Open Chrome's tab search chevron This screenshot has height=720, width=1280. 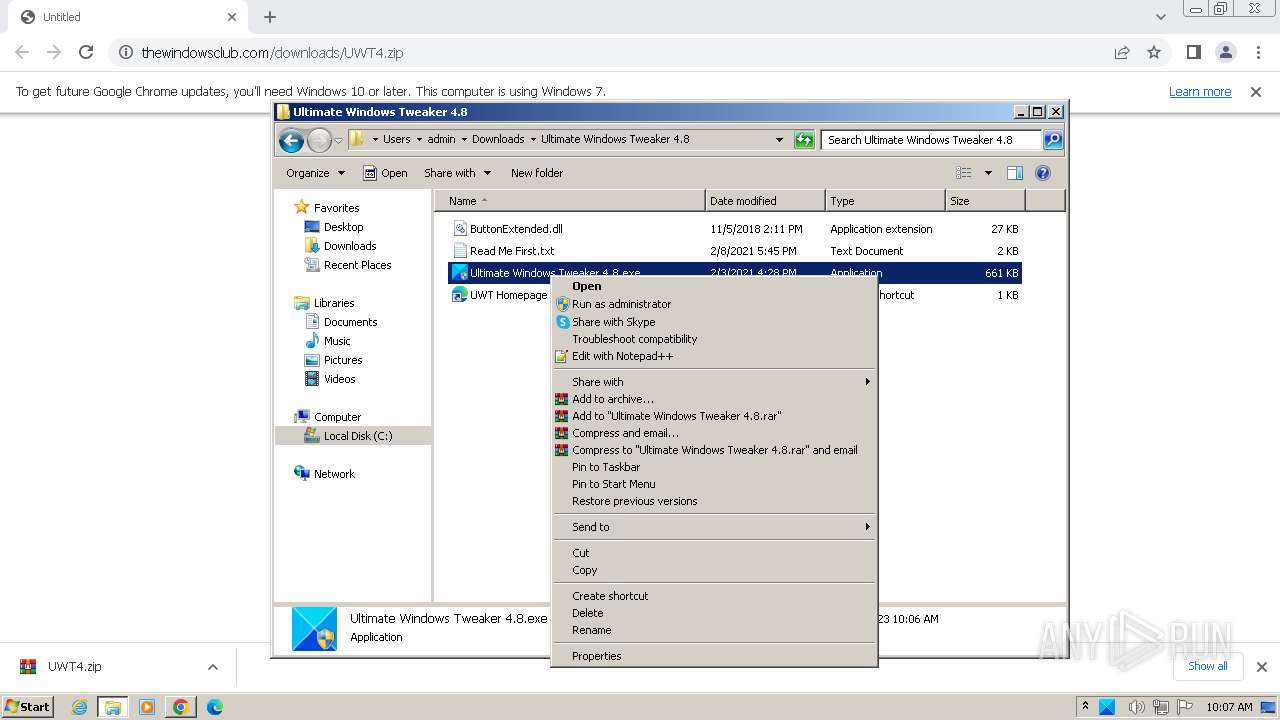point(1160,17)
